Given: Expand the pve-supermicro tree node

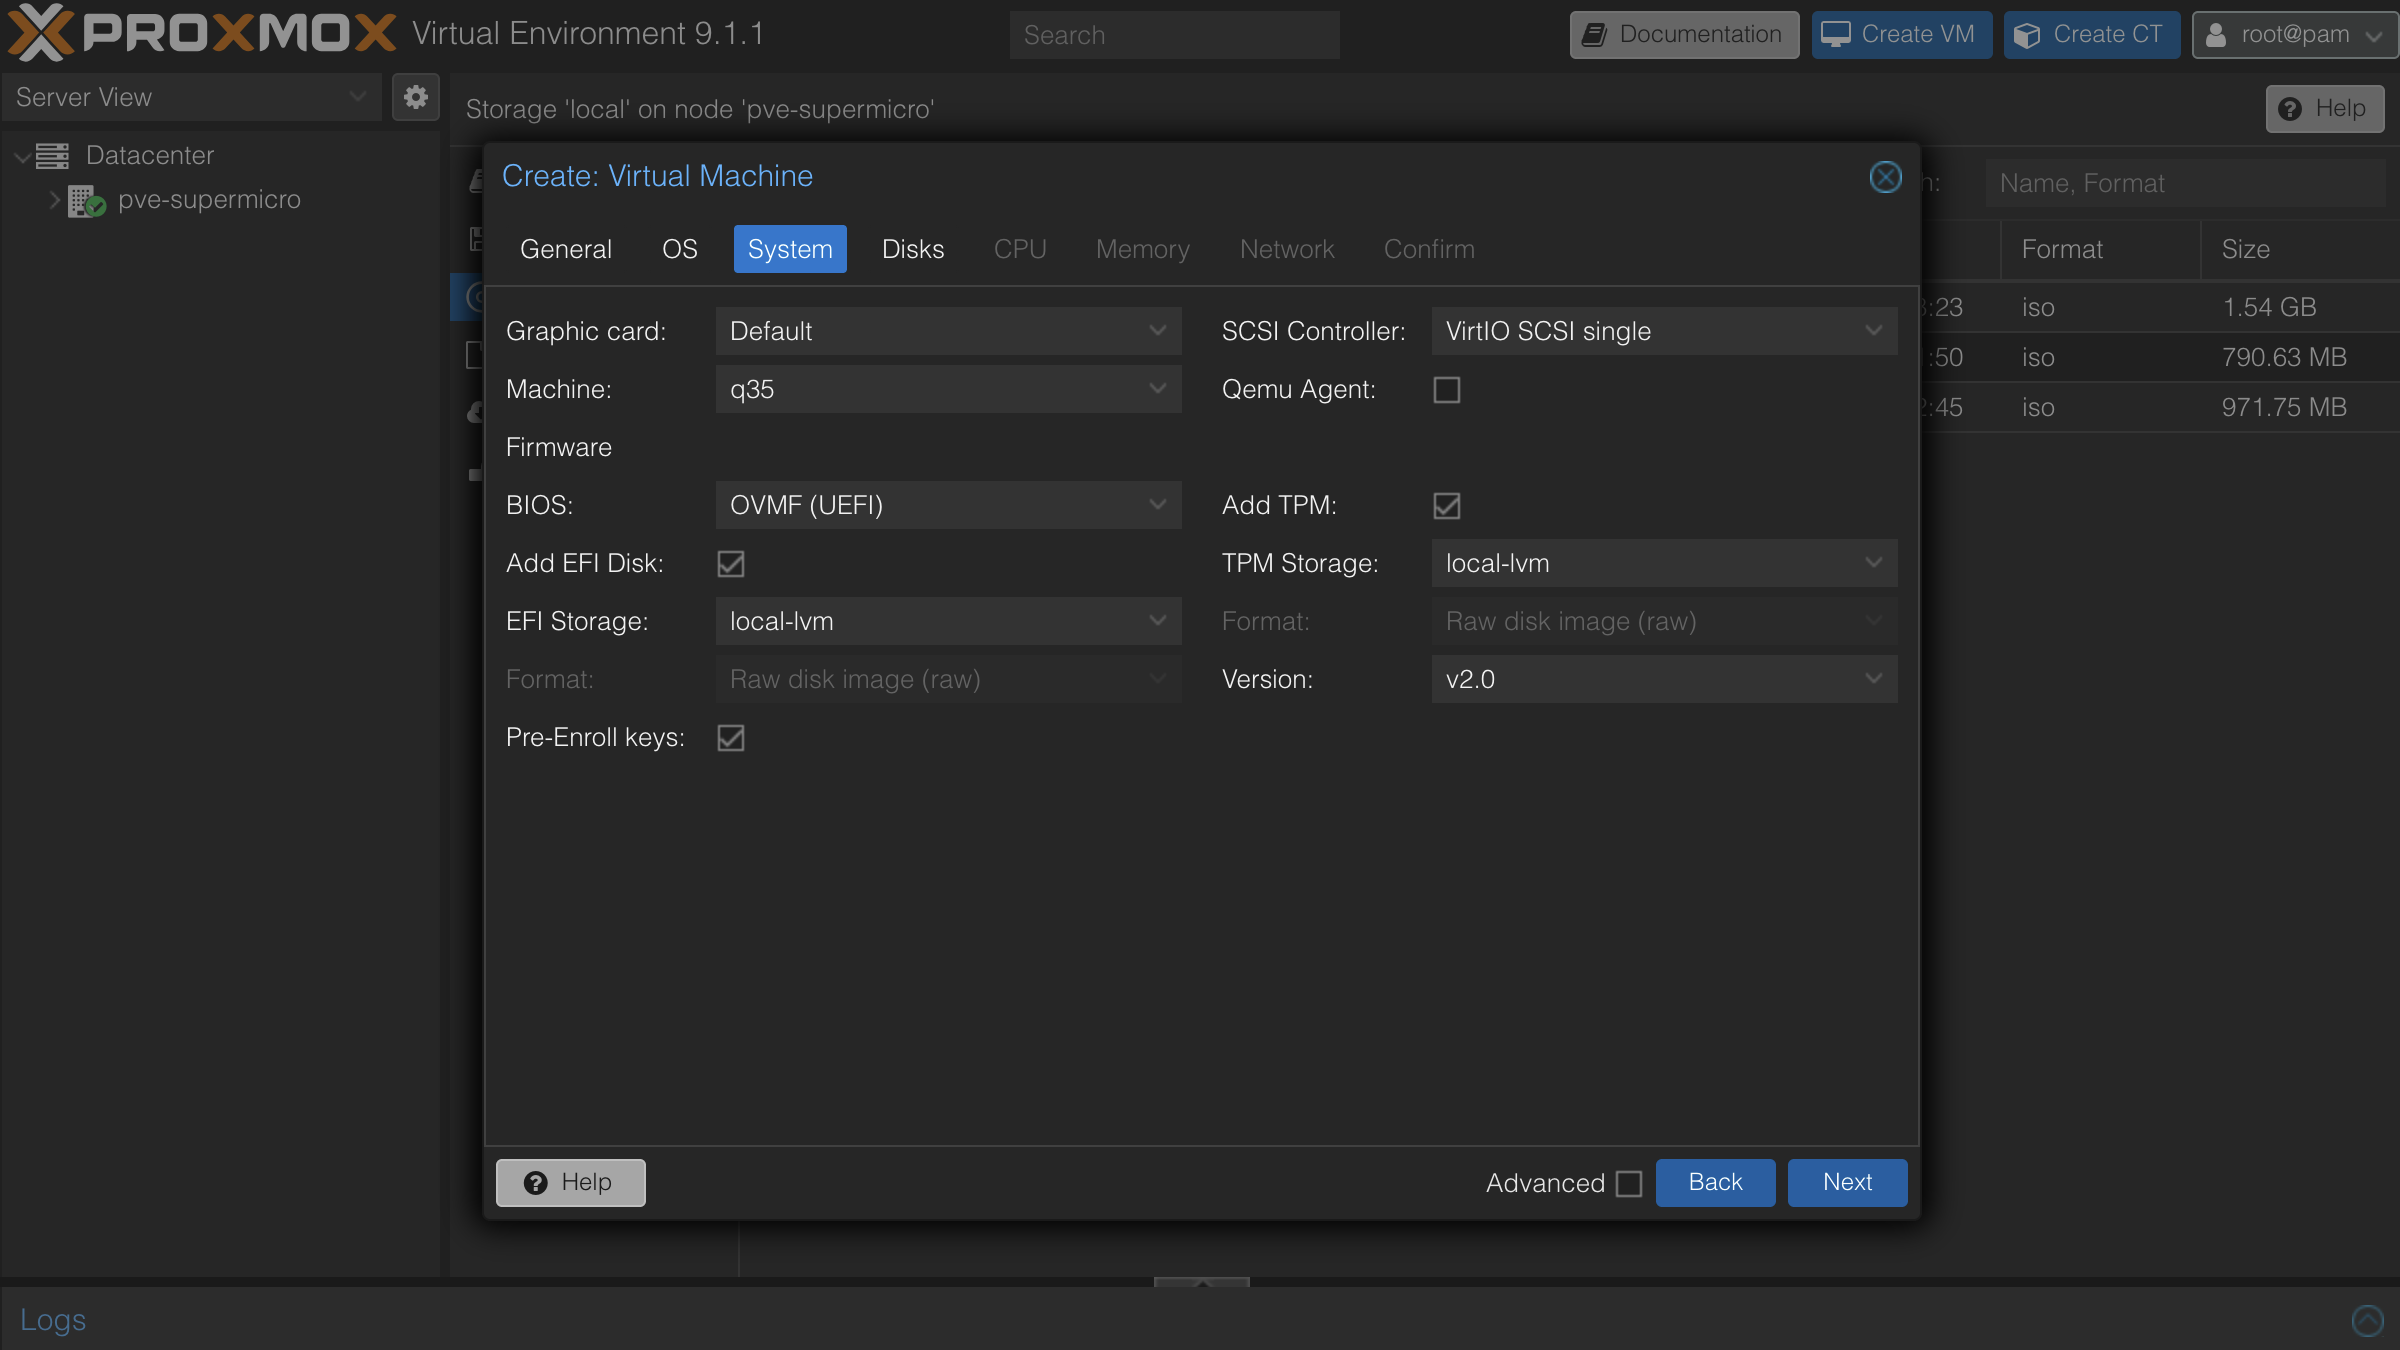Looking at the screenshot, I should click(54, 200).
